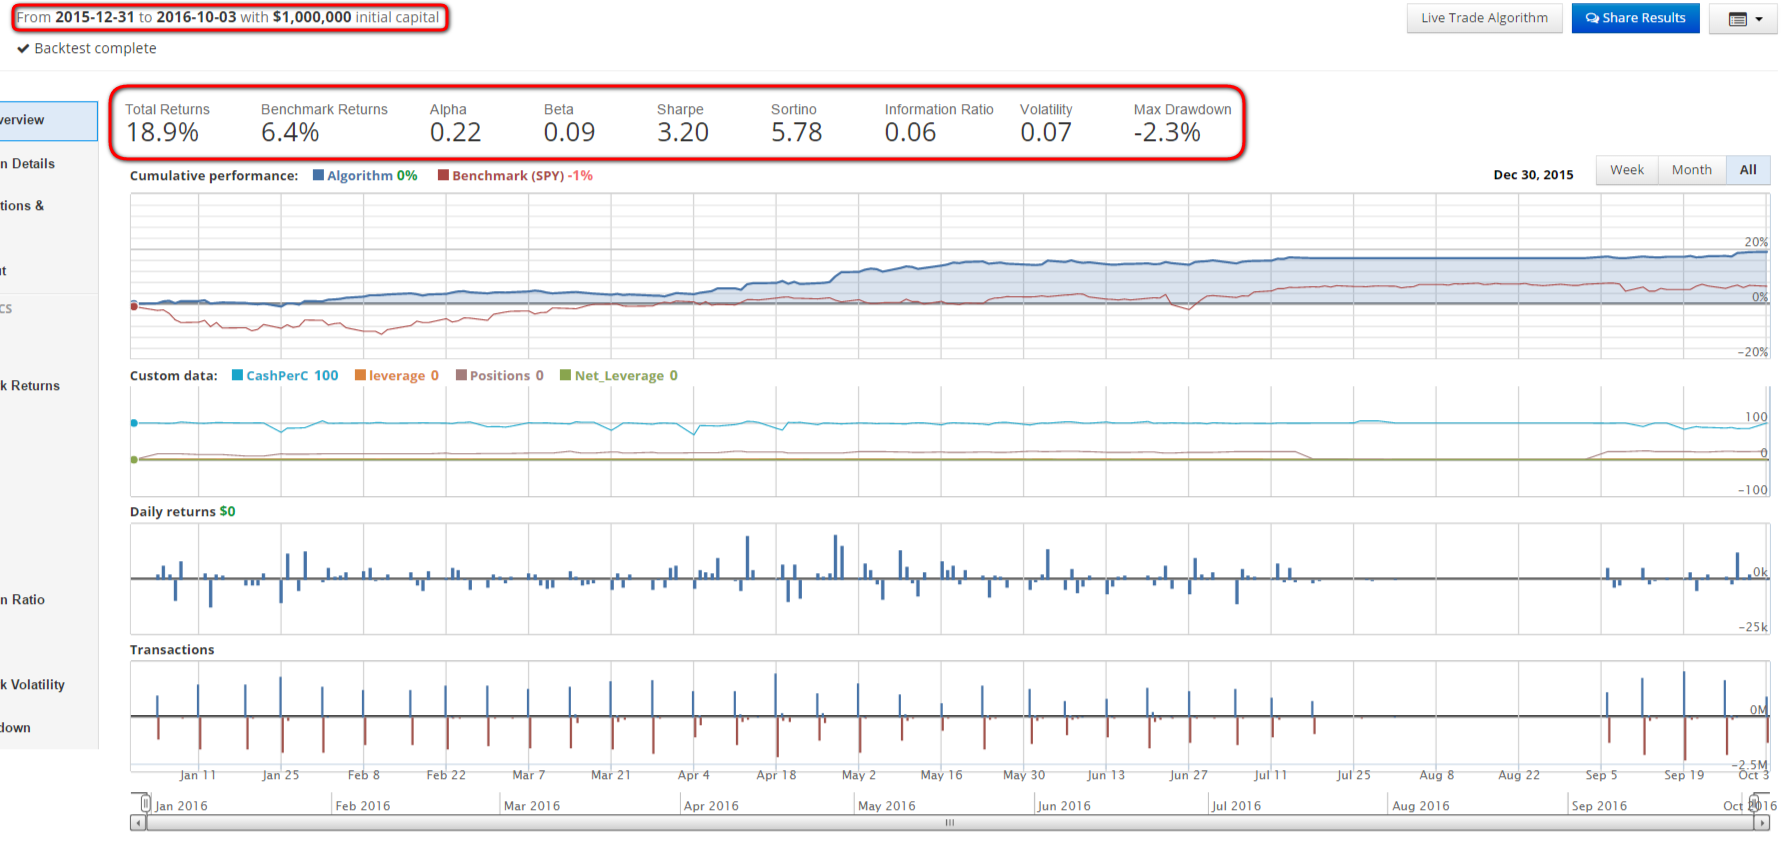Select the Week zoom range
The height and width of the screenshot is (843, 1787).
[x=1627, y=170]
